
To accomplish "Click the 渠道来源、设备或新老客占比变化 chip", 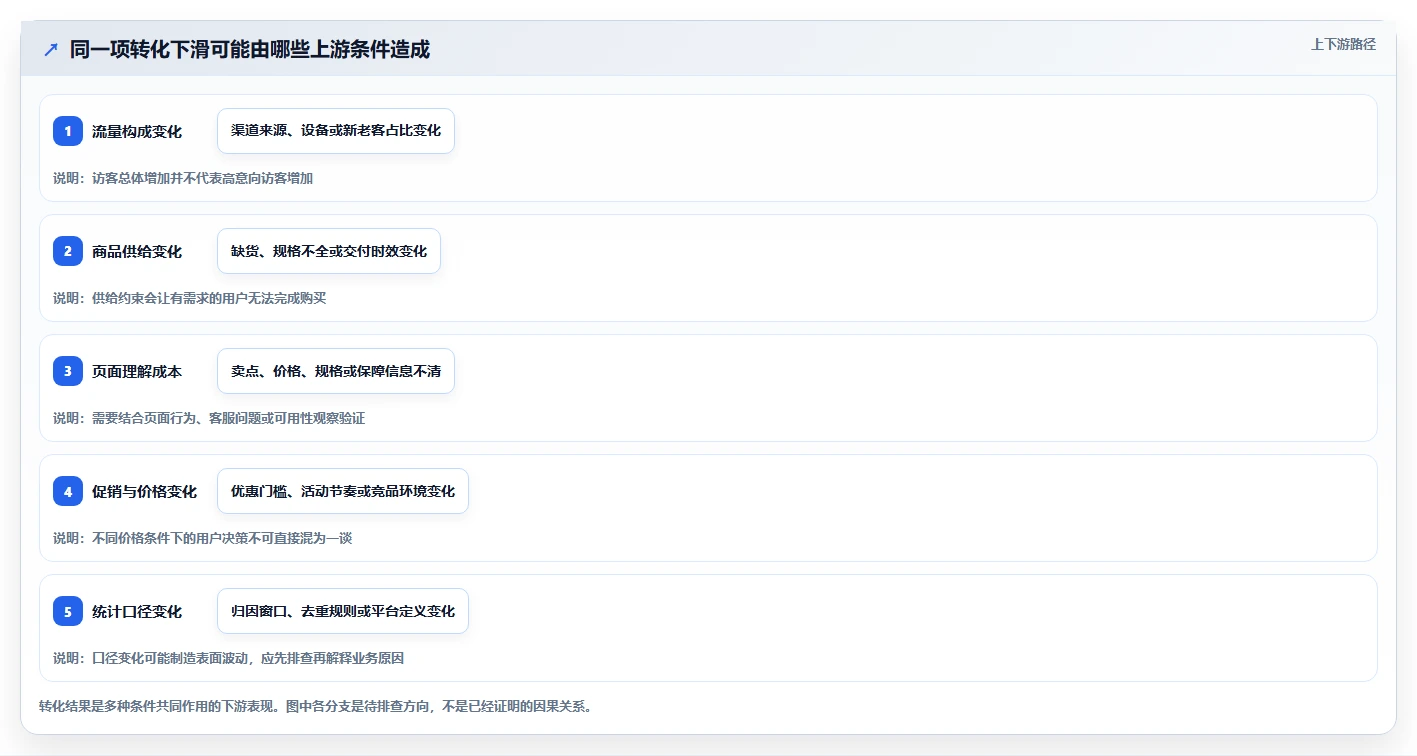I will point(336,131).
